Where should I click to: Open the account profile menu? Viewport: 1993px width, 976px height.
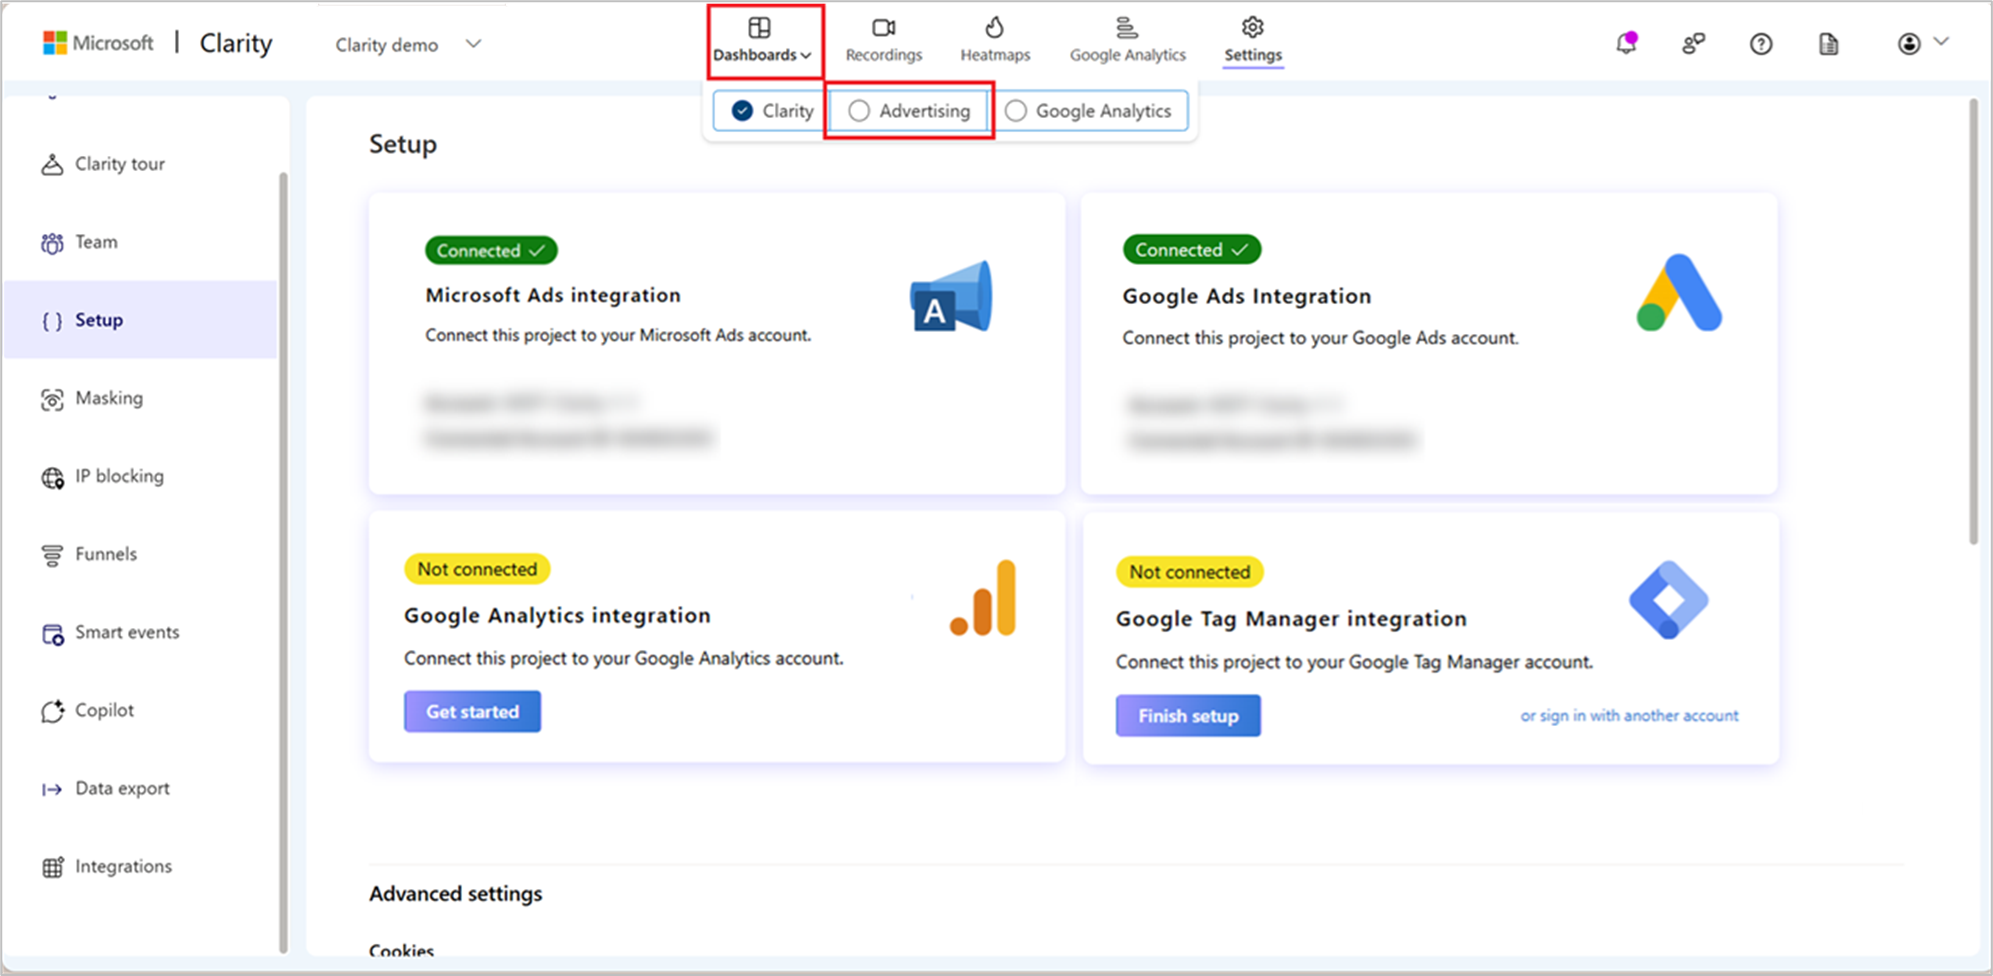[x=1922, y=43]
